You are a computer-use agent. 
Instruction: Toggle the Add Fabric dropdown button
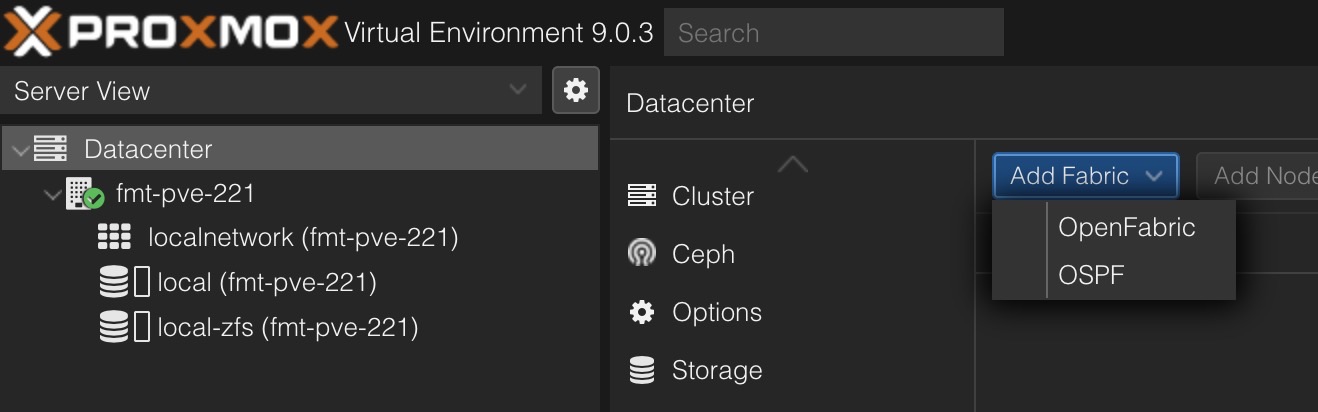point(1085,176)
